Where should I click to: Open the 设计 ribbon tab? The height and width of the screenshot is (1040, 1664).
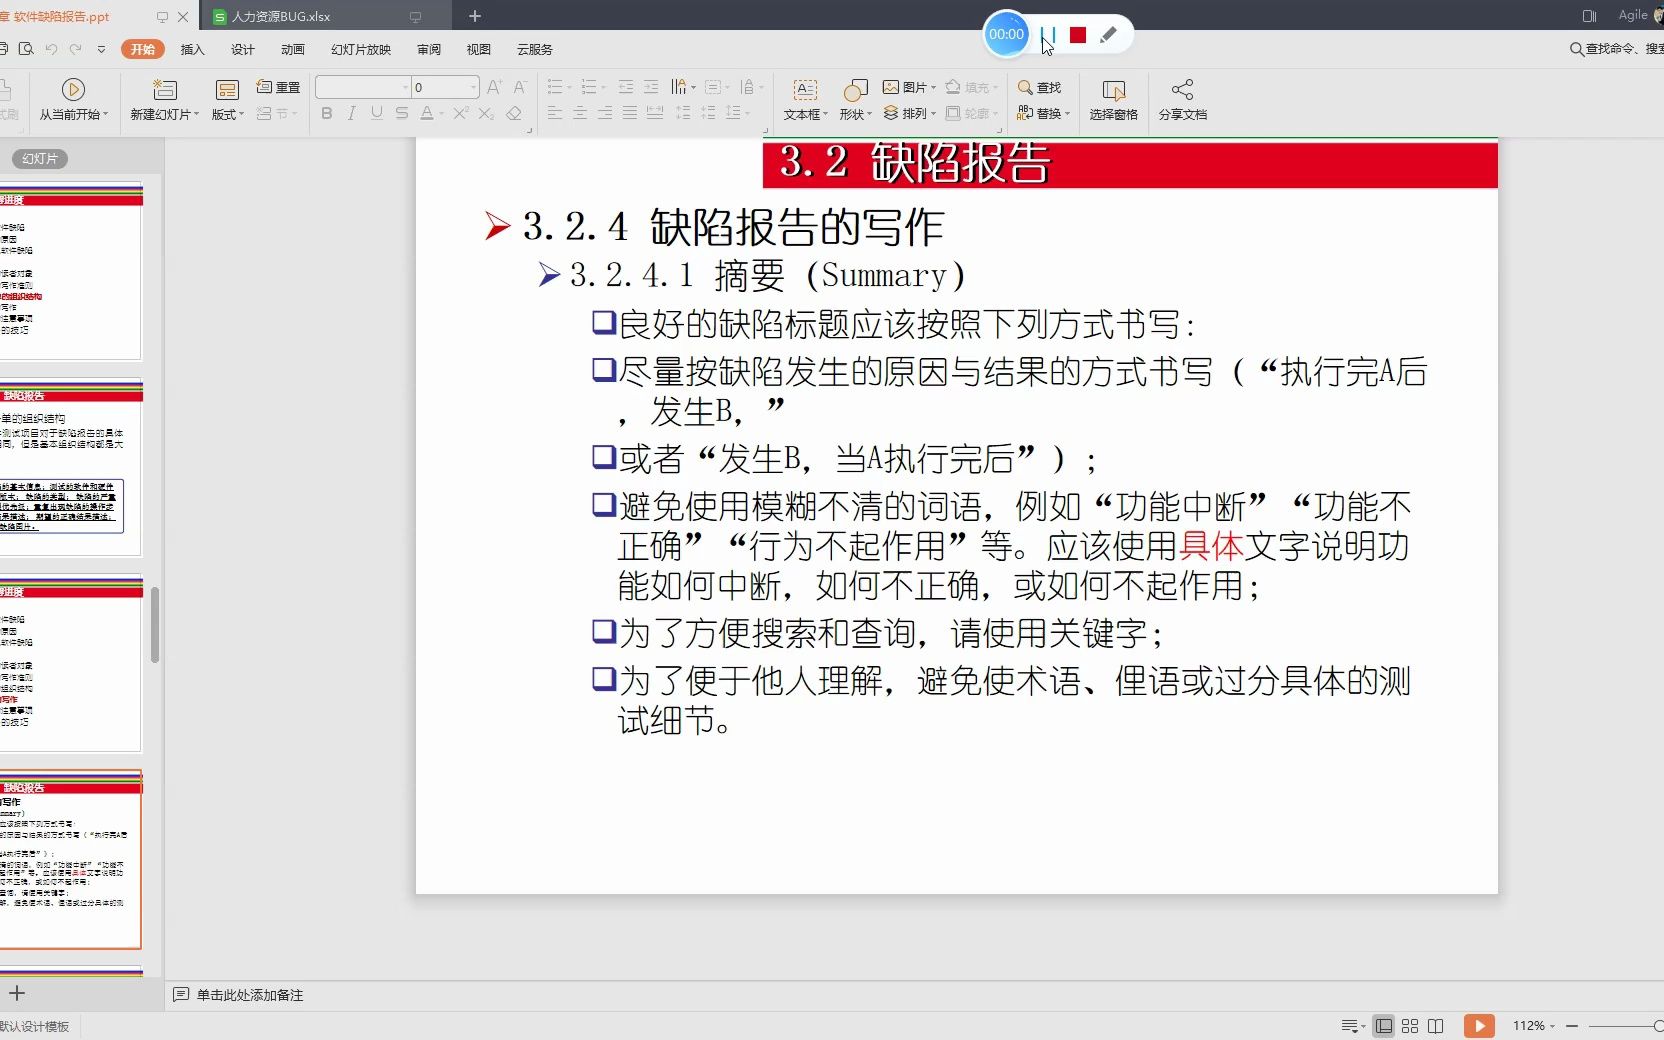click(x=243, y=49)
